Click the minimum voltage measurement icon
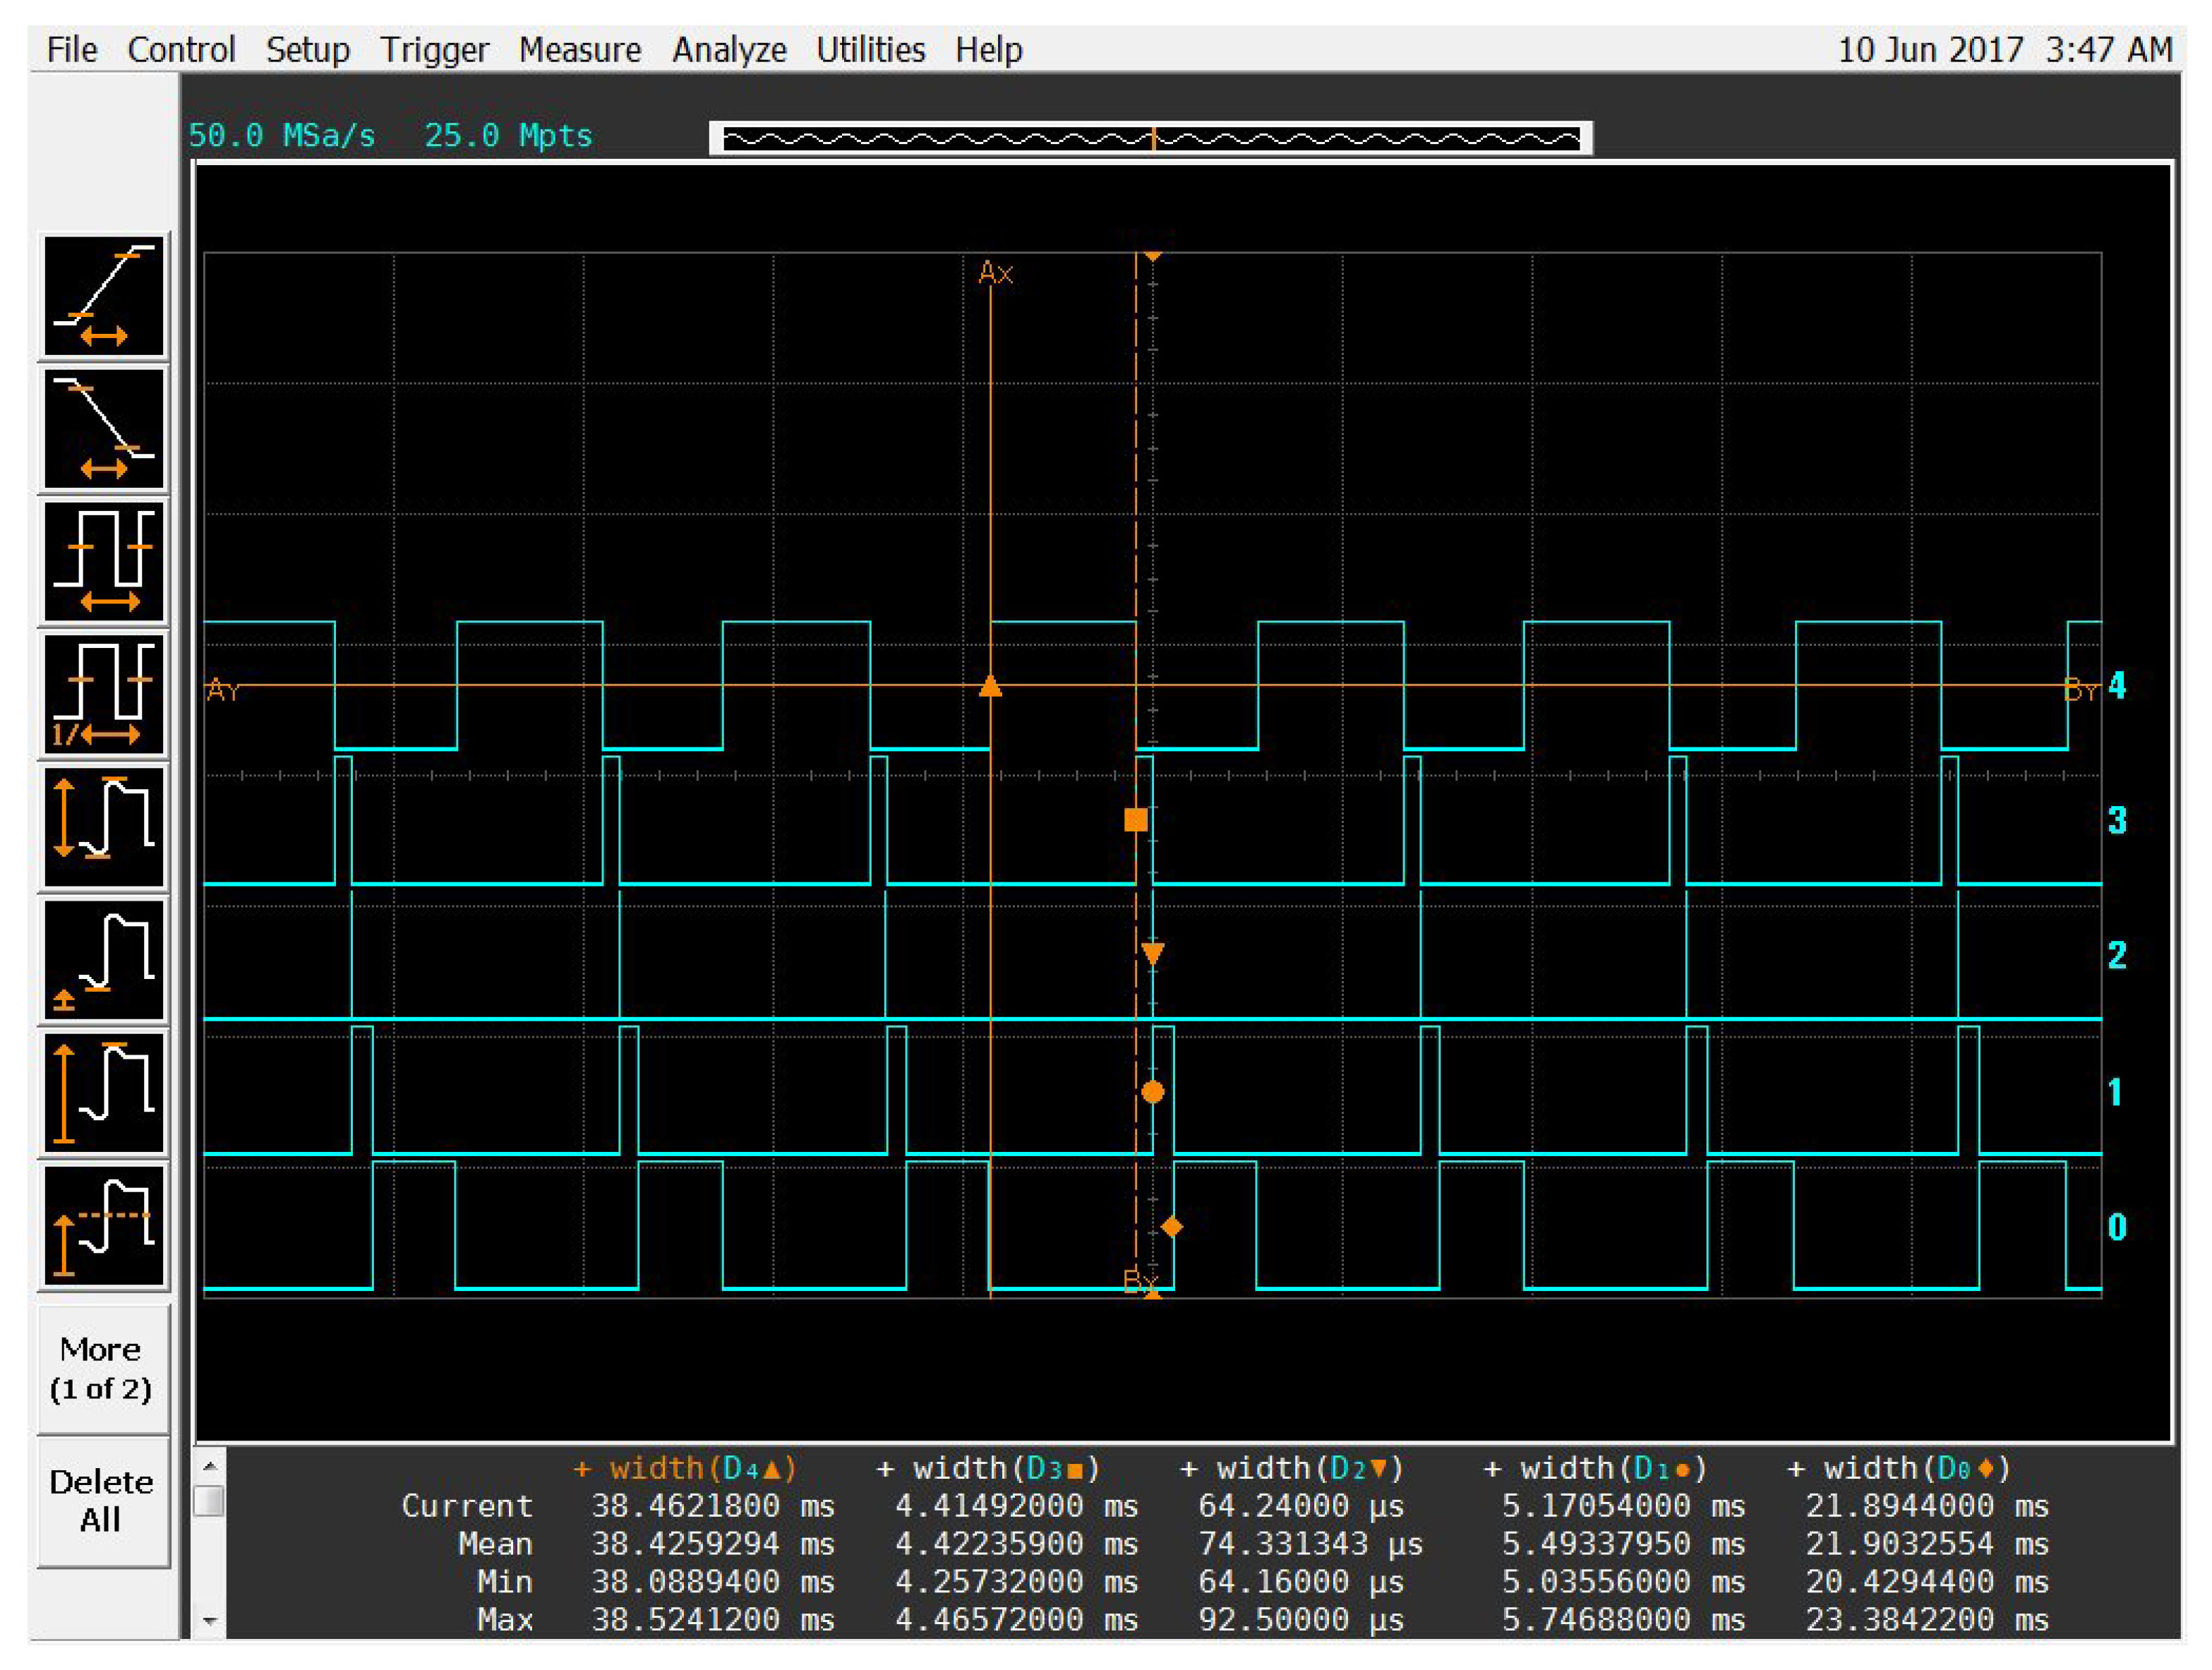This screenshot has width=2212, height=1670. (104, 960)
